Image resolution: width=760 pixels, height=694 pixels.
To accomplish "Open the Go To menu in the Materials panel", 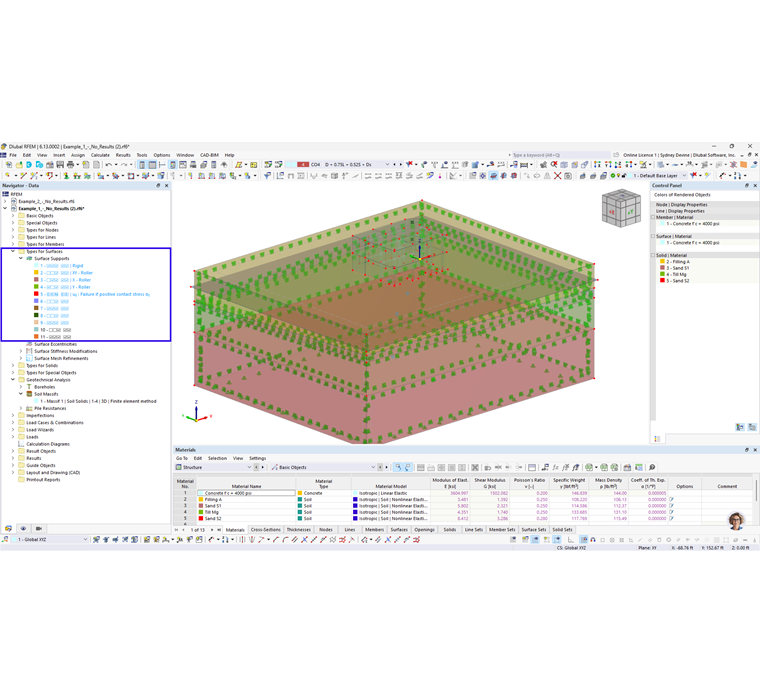I will click(182, 458).
